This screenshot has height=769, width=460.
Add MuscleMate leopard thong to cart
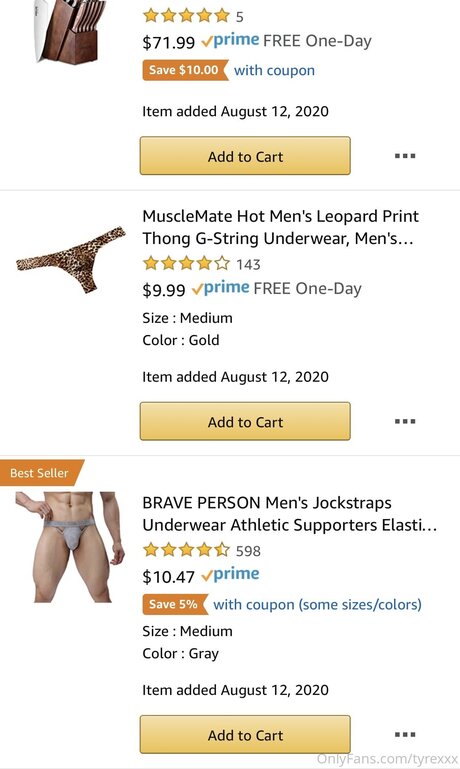click(245, 421)
